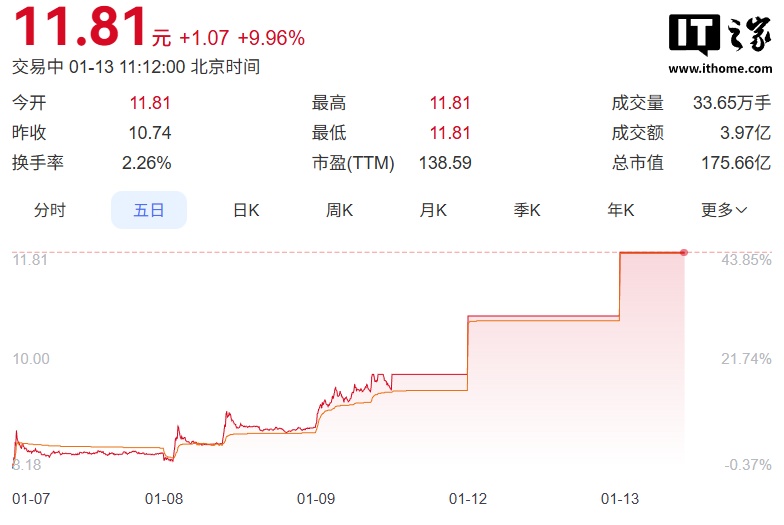Switch to the 日K chart tab
This screenshot has height=525, width=784.
(246, 210)
